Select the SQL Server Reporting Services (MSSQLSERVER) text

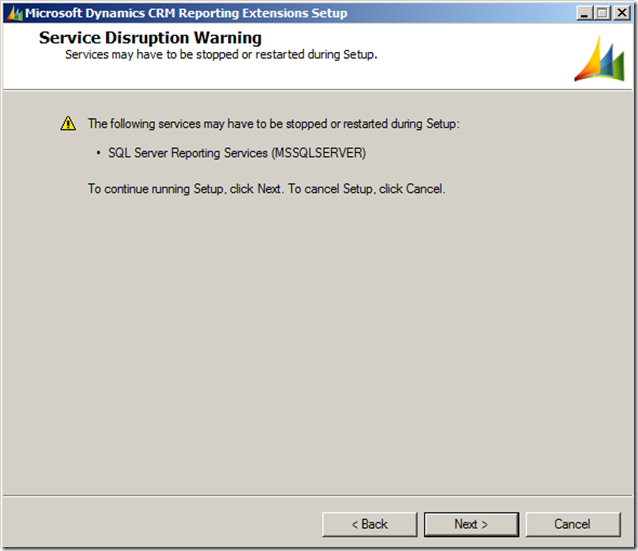click(237, 153)
